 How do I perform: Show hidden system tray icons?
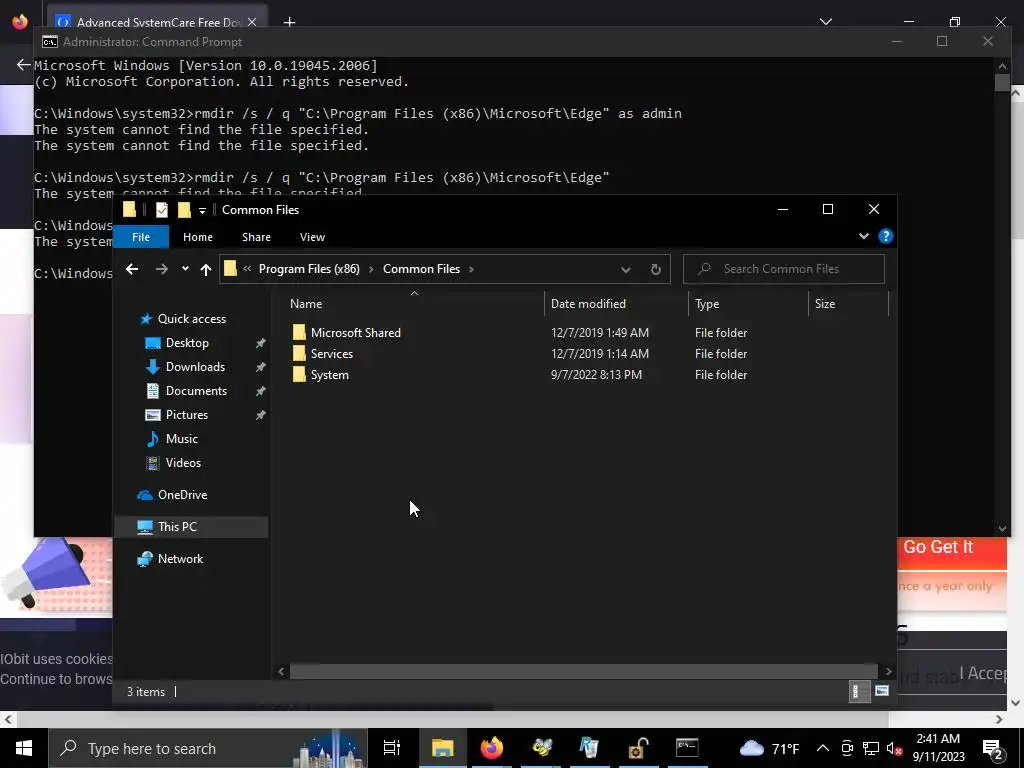point(823,748)
